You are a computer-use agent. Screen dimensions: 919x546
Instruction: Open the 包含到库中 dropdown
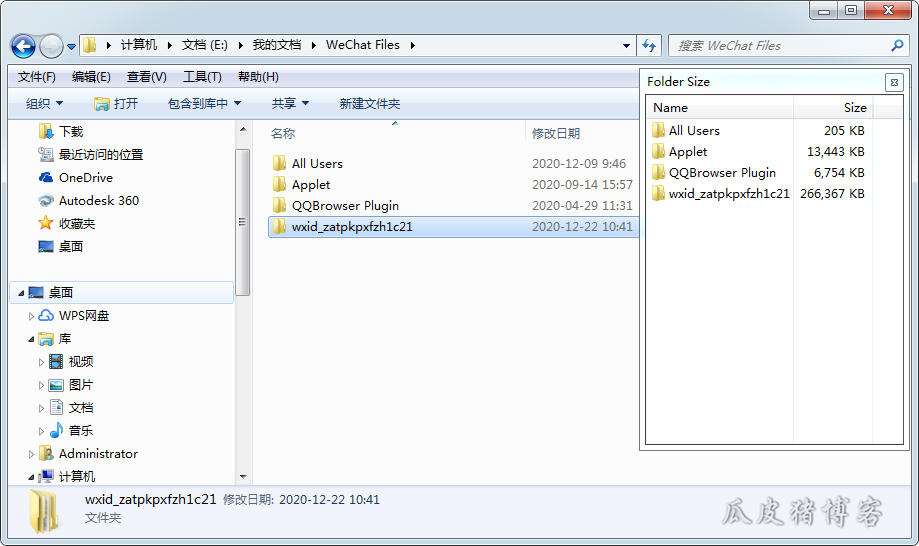click(204, 104)
